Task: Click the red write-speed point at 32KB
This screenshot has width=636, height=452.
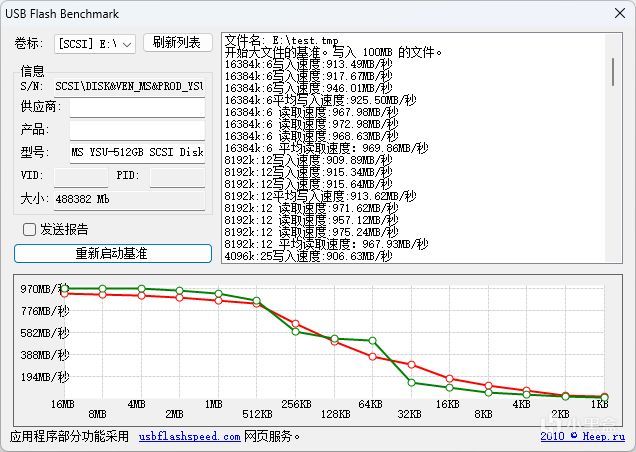Action: [411, 364]
